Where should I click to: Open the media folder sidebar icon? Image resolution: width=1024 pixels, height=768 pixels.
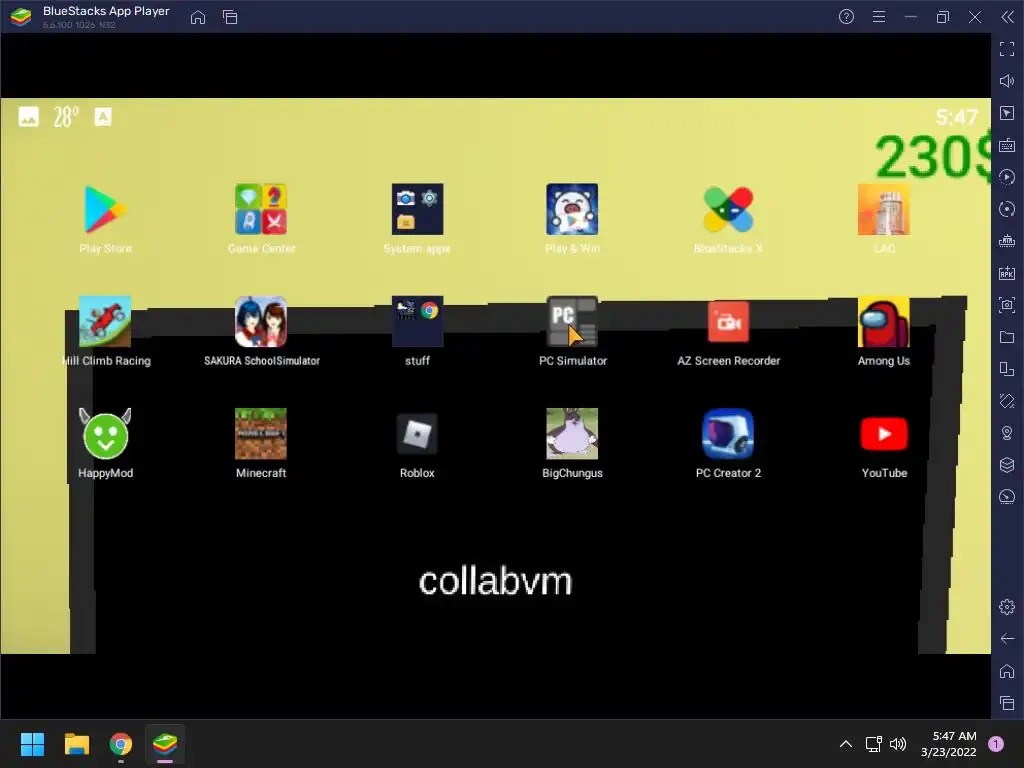pyautogui.click(x=1007, y=337)
